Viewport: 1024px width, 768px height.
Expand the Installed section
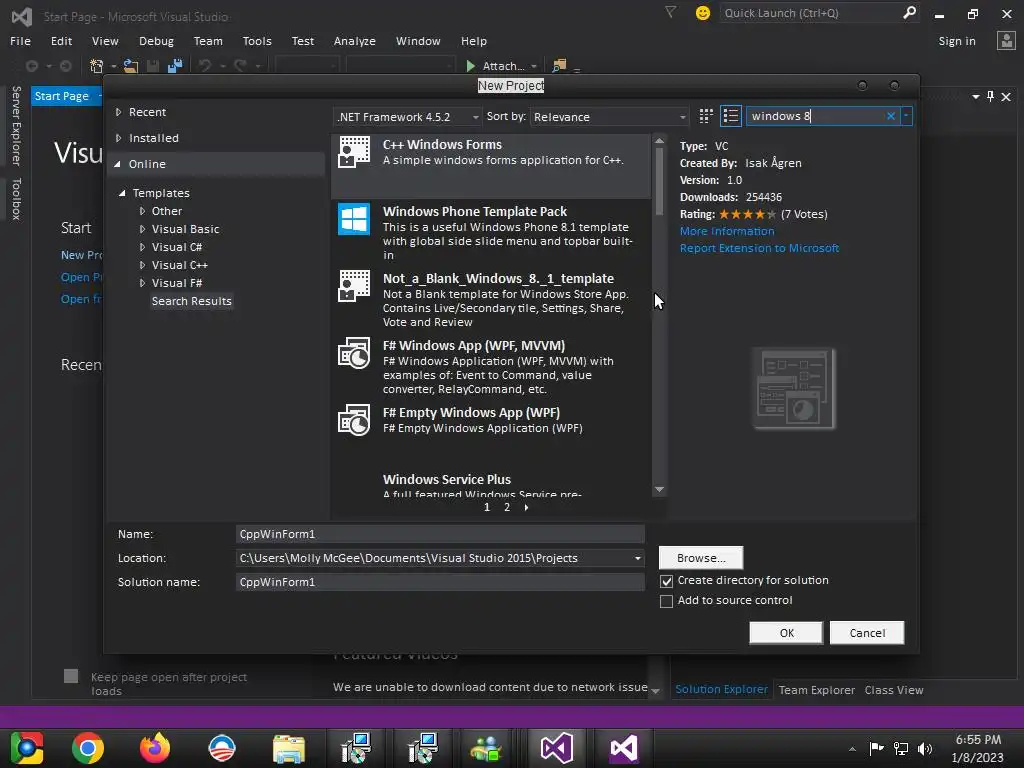[118, 138]
